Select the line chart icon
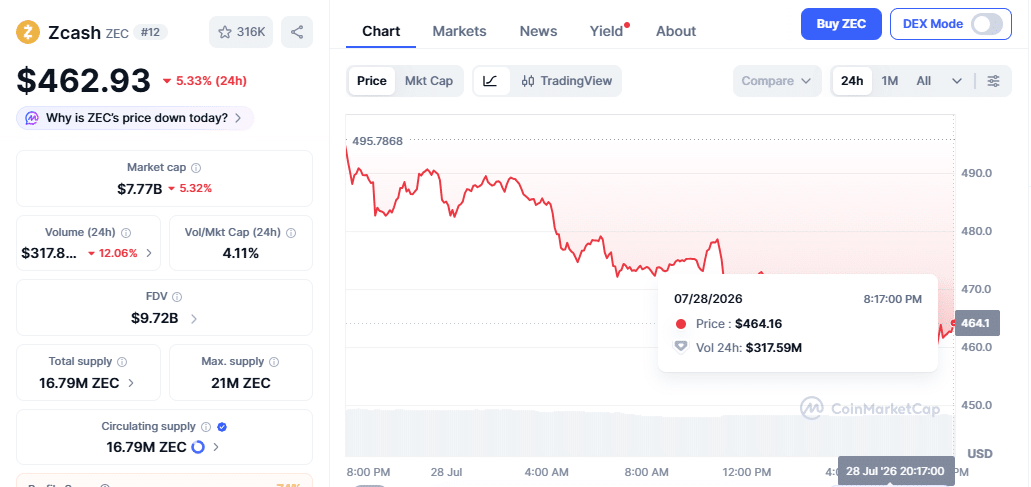 [491, 81]
